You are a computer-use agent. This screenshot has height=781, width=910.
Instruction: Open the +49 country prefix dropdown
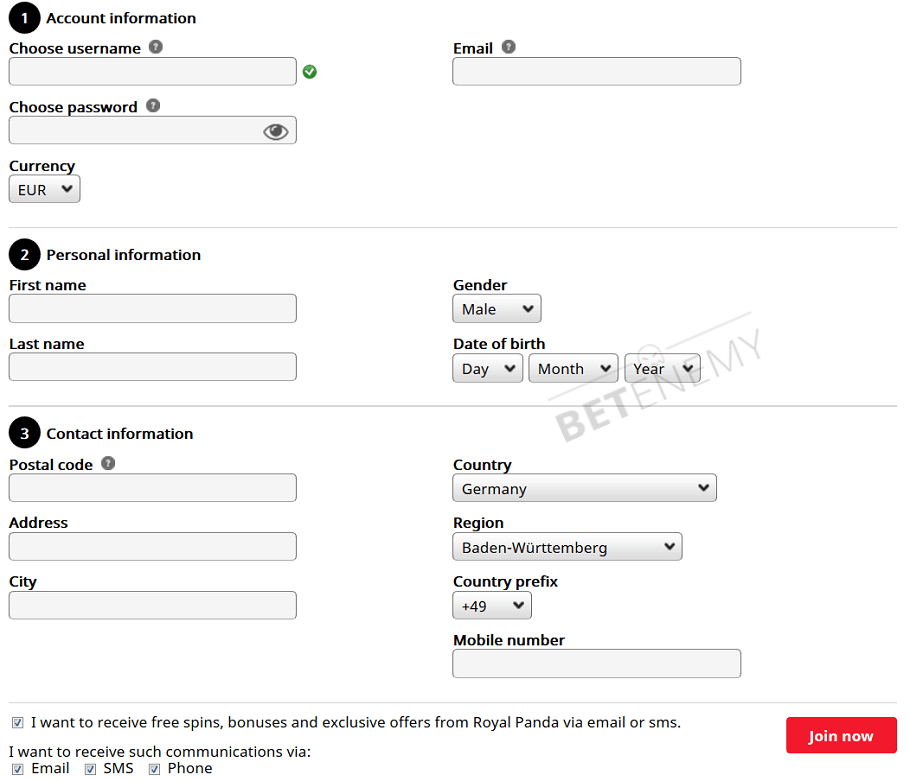492,606
